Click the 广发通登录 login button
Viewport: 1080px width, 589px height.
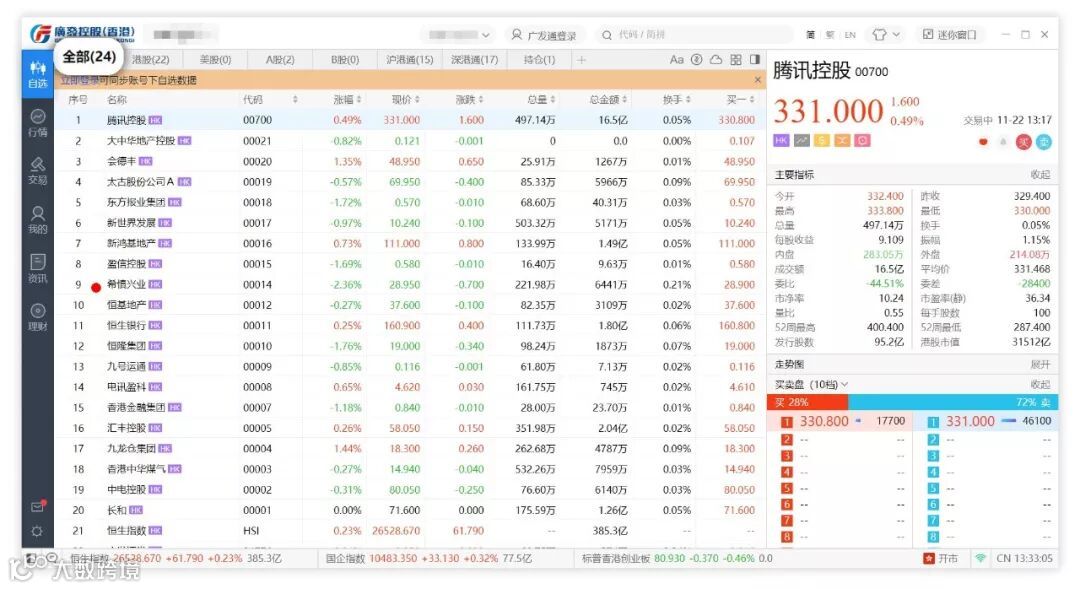[x=544, y=34]
